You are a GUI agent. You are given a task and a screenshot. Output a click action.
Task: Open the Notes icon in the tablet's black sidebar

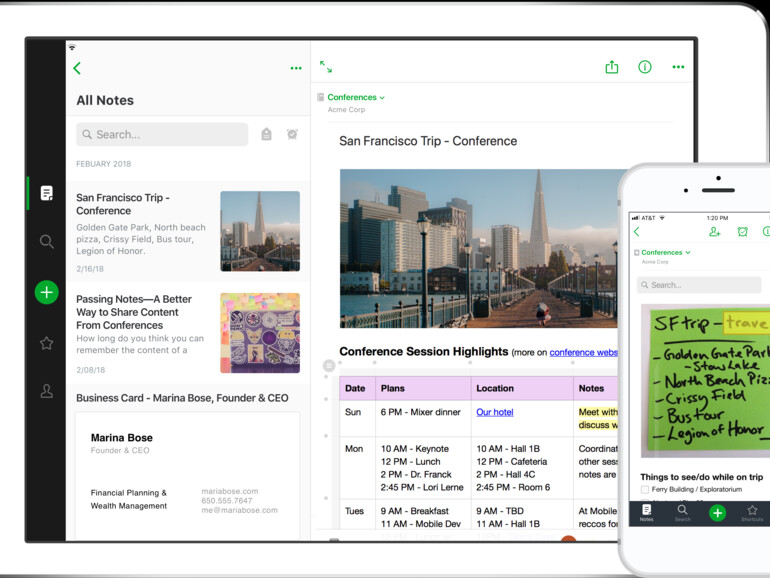(47, 193)
